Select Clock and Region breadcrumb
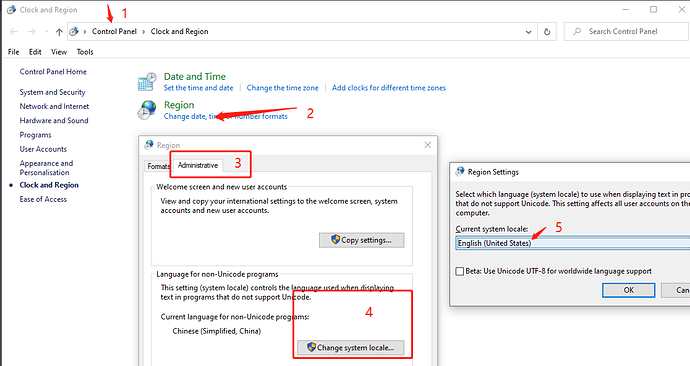Viewport: 690px width, 366px height. pos(180,31)
